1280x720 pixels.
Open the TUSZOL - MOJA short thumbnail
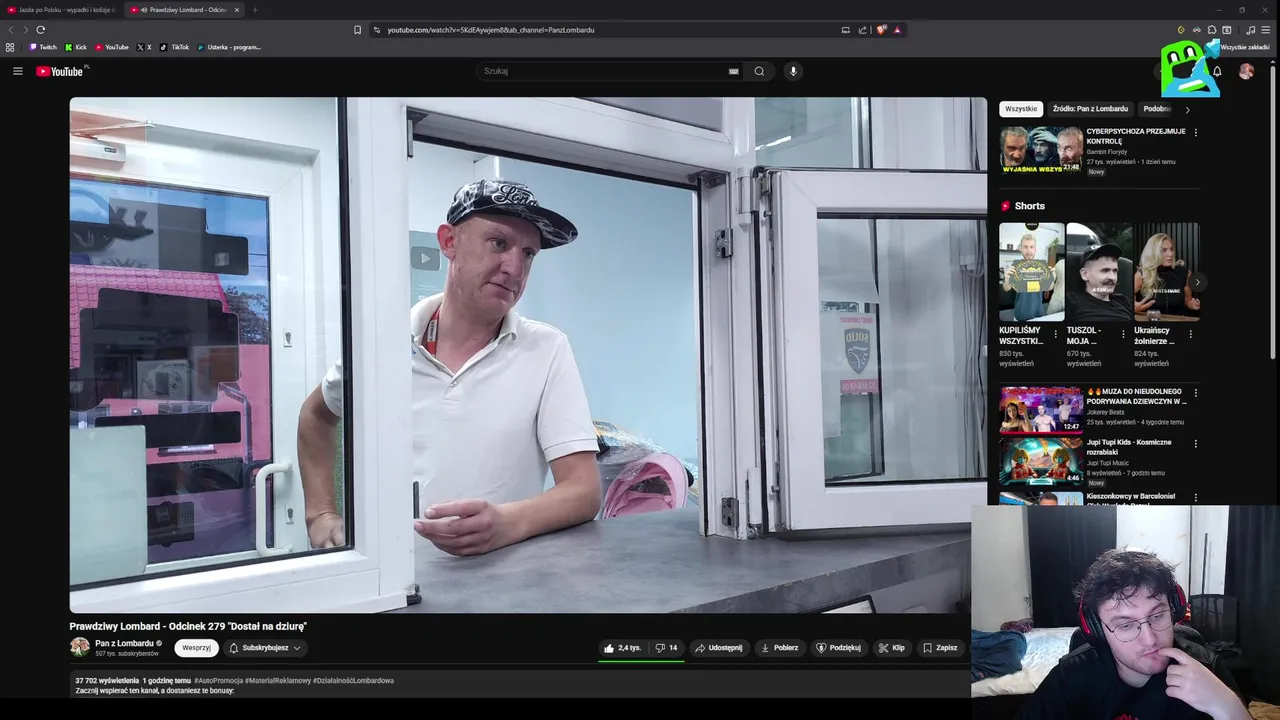pyautogui.click(x=1099, y=272)
